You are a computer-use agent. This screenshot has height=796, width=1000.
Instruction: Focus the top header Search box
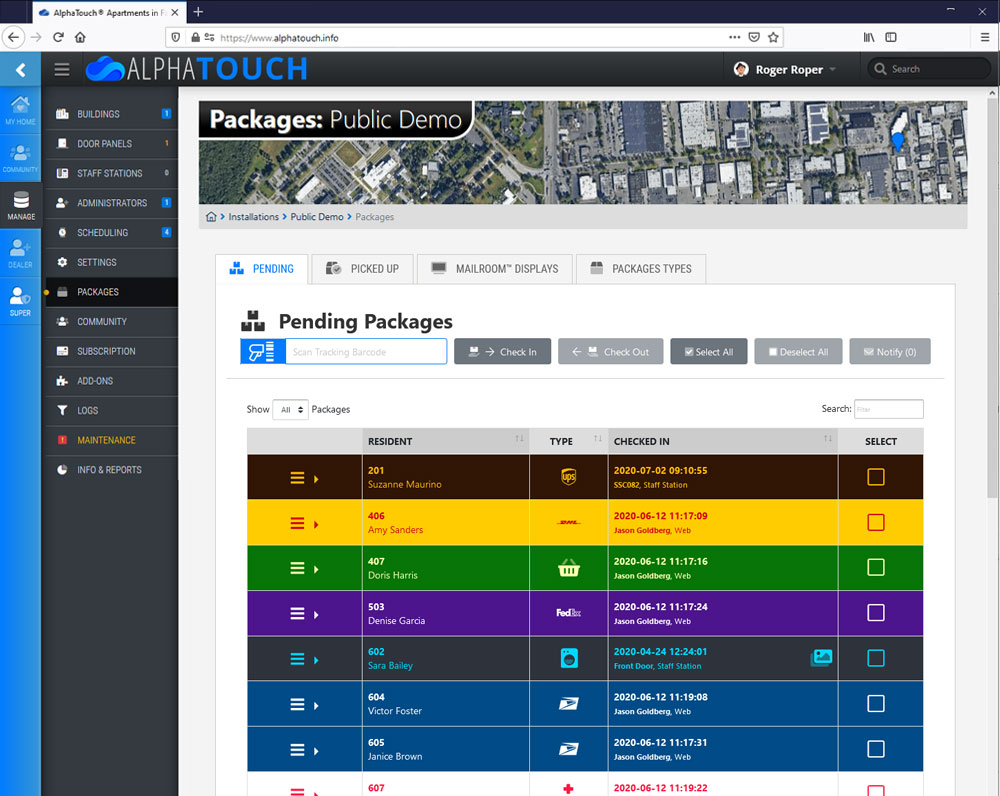pyautogui.click(x=930, y=69)
